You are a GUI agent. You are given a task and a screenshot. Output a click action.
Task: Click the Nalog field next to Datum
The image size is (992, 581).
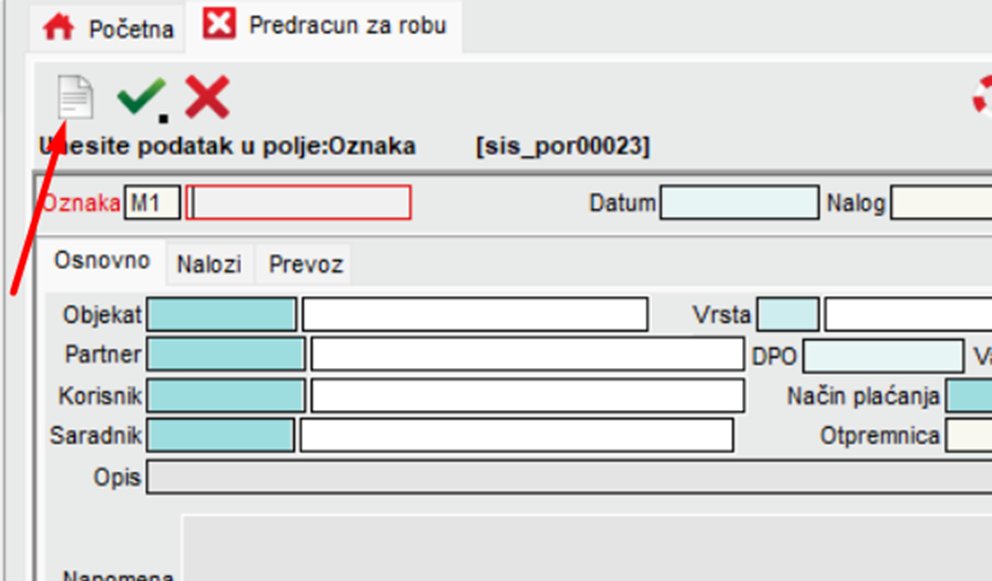(941, 203)
